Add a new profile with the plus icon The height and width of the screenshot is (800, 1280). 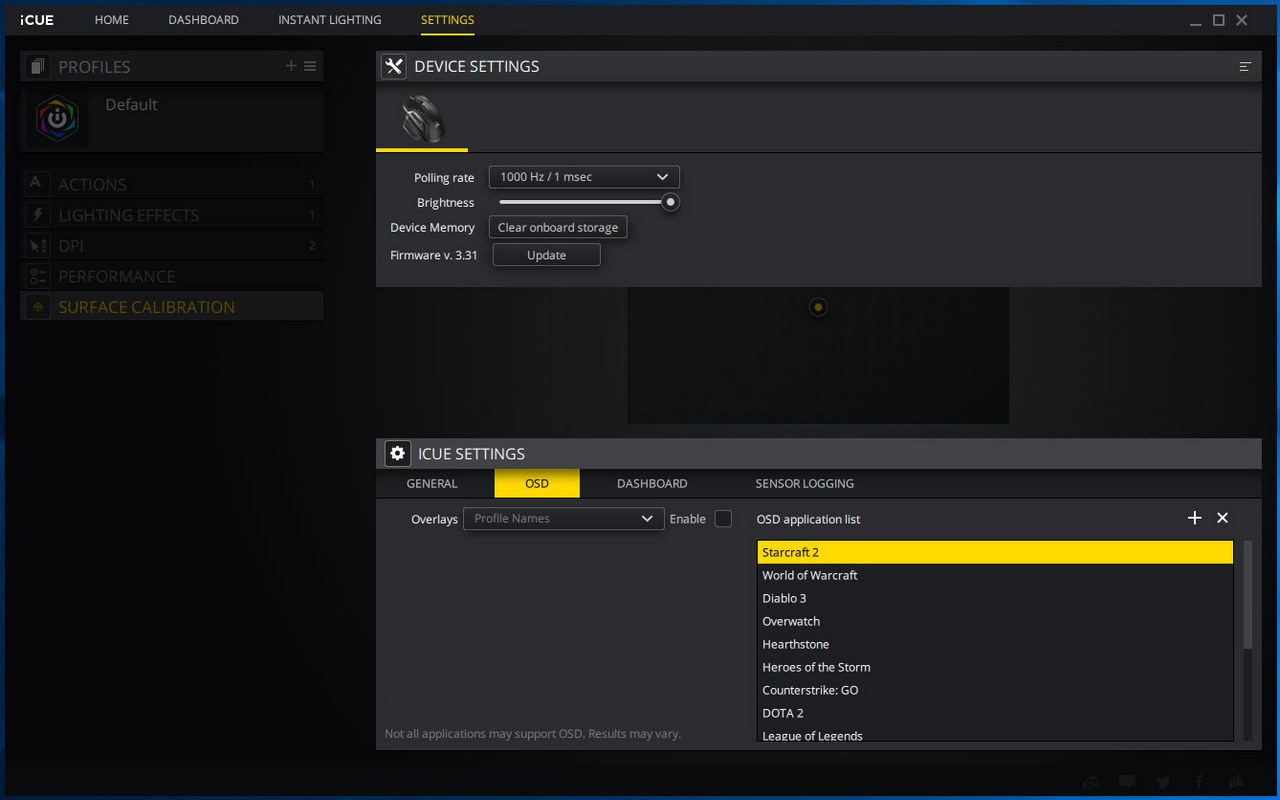291,66
